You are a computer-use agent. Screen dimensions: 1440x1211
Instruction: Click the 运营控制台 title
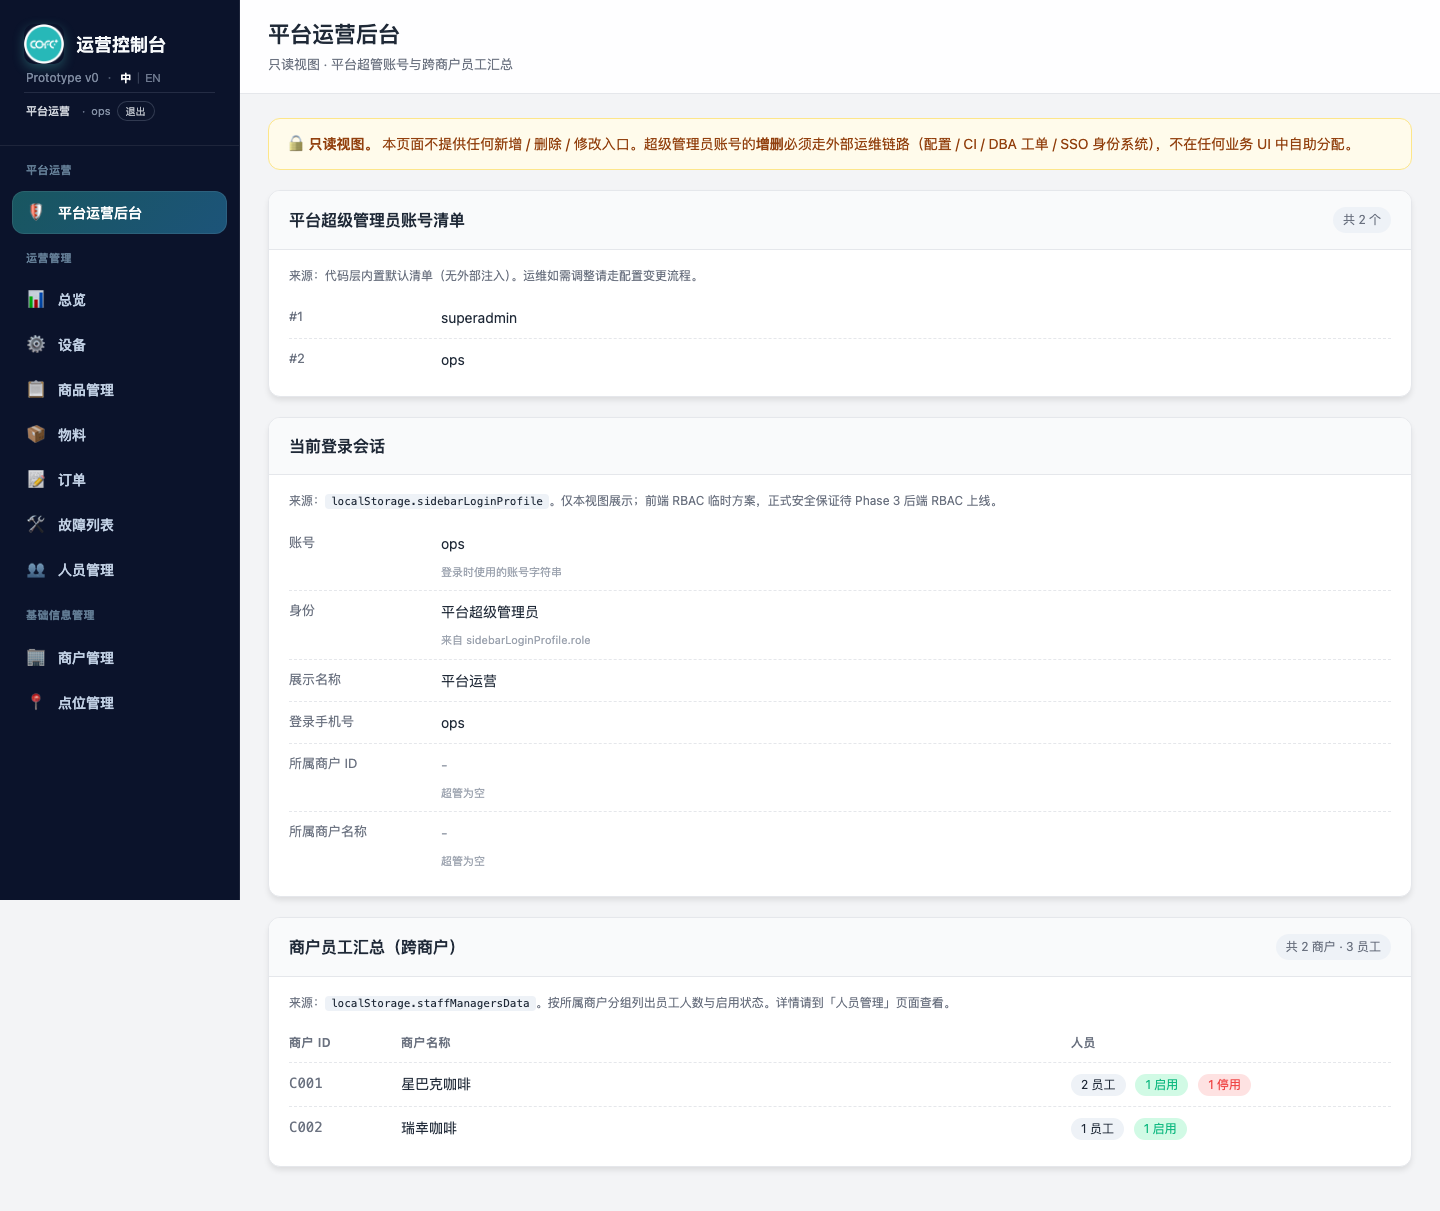[121, 44]
